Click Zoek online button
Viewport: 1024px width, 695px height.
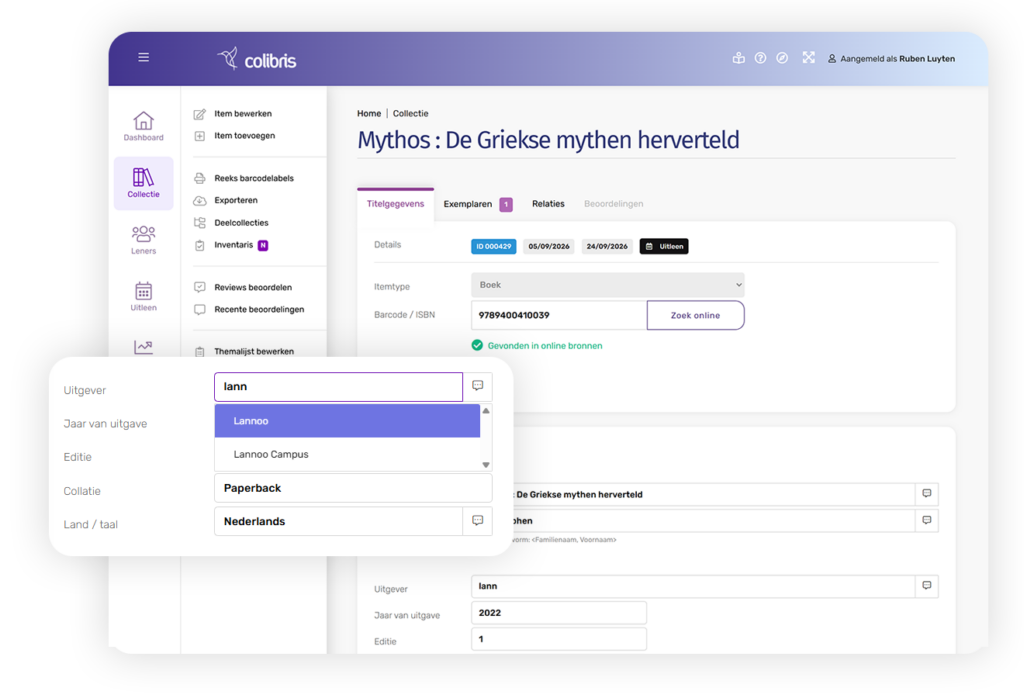(x=696, y=315)
